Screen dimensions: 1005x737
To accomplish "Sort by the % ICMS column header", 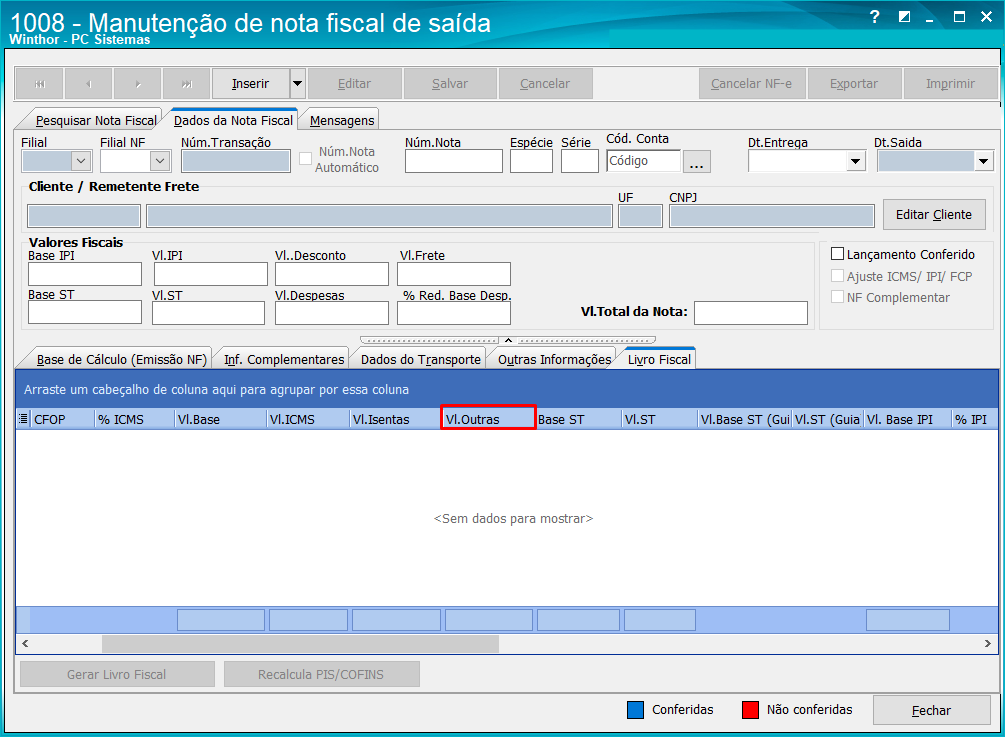I will (135, 419).
